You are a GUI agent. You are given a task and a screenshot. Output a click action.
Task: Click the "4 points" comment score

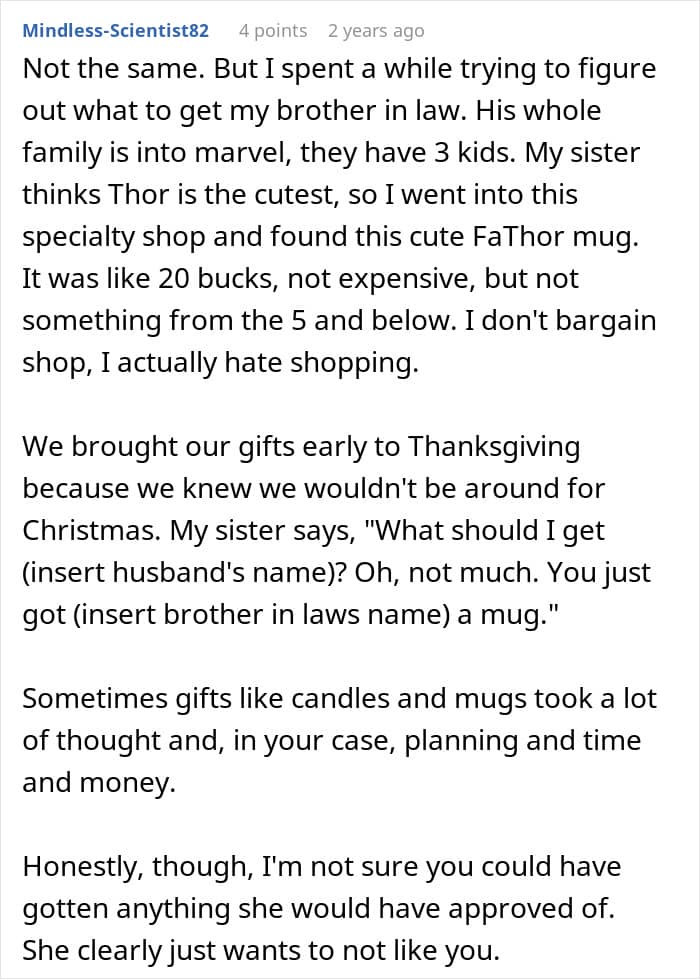click(x=273, y=31)
